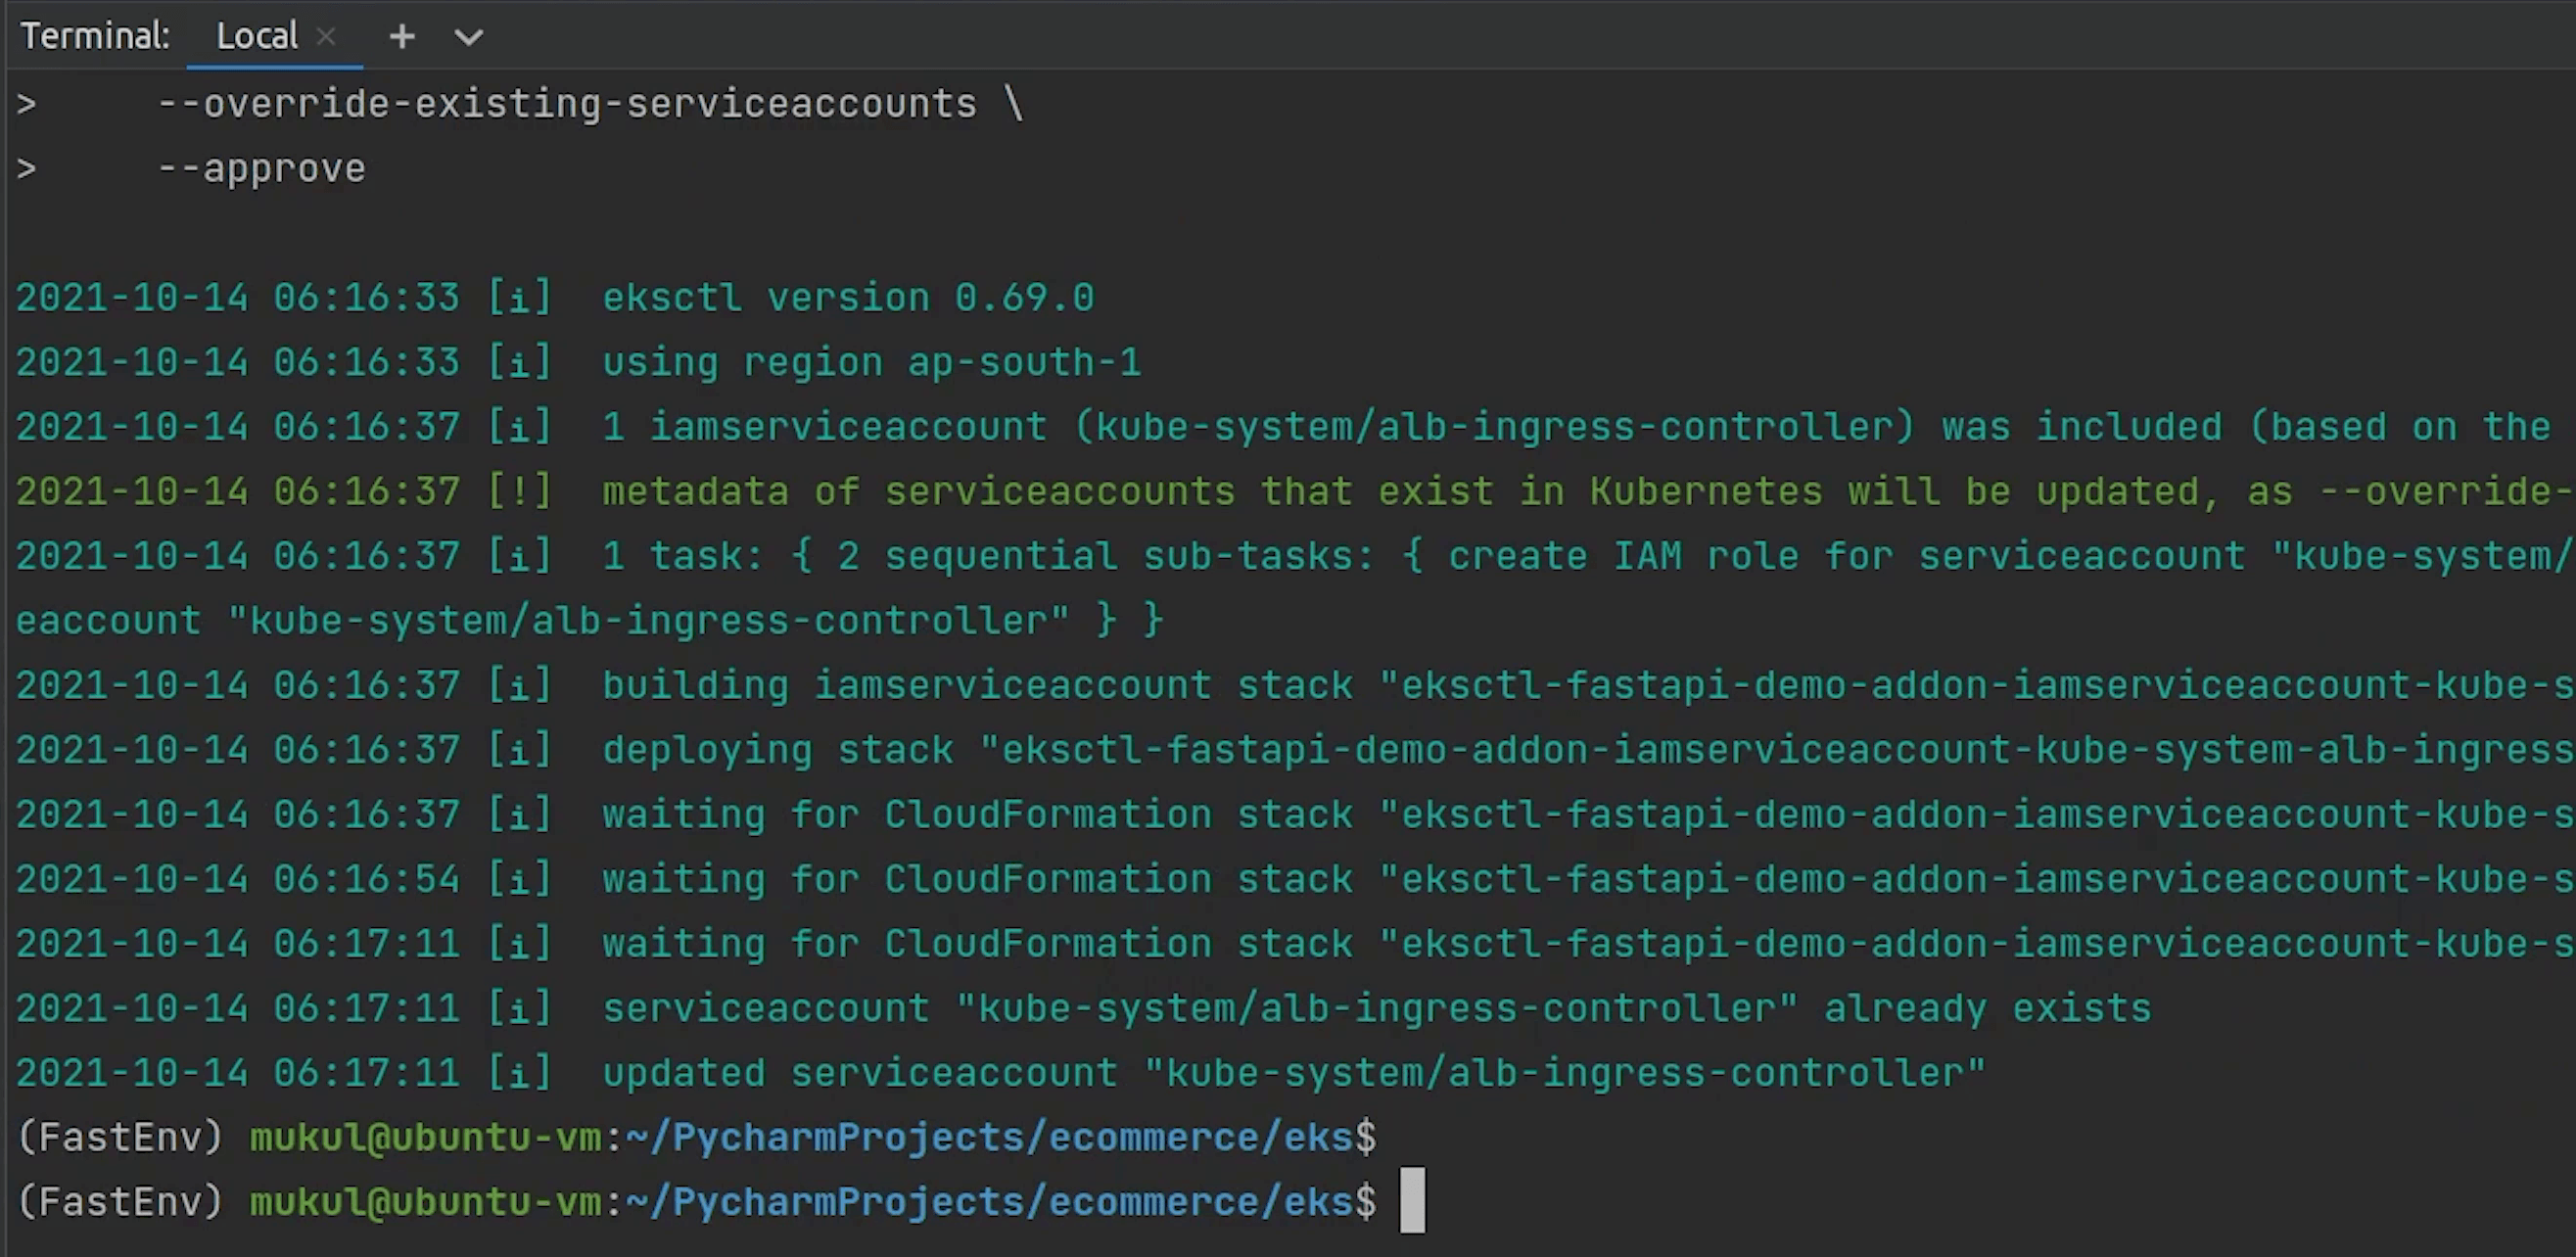
Task: Expand the terminal sessions dropdown chevron
Action: [469, 38]
